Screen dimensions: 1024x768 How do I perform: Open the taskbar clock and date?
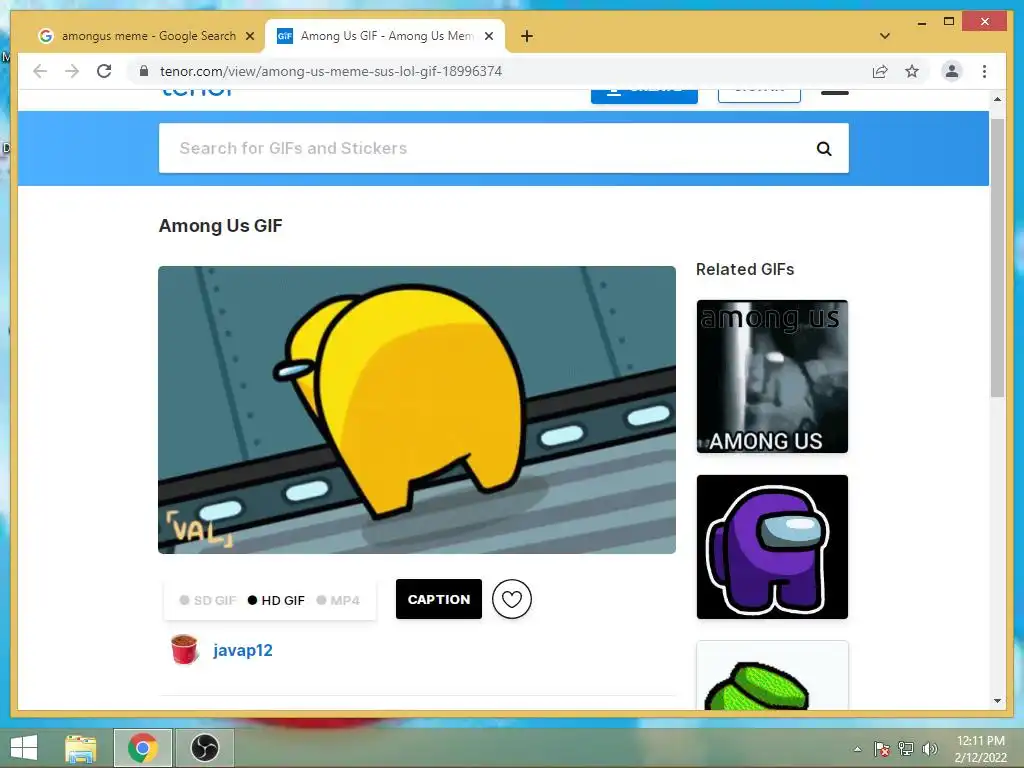pos(980,749)
